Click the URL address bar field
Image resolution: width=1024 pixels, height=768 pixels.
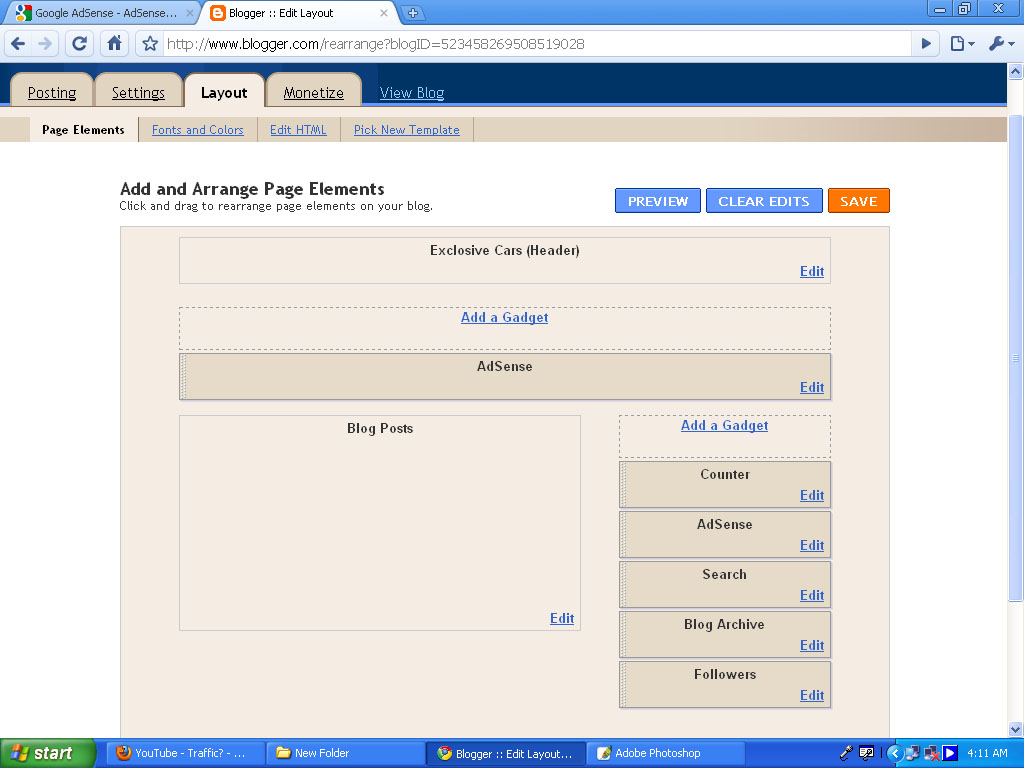[537, 44]
